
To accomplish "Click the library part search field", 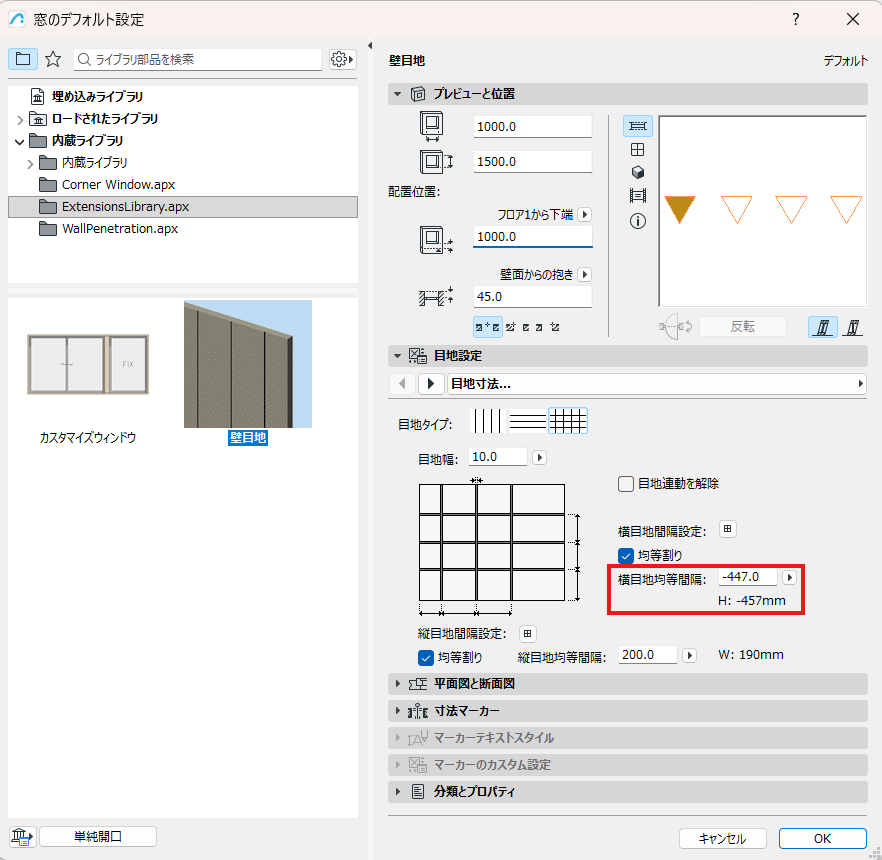I will point(197,60).
